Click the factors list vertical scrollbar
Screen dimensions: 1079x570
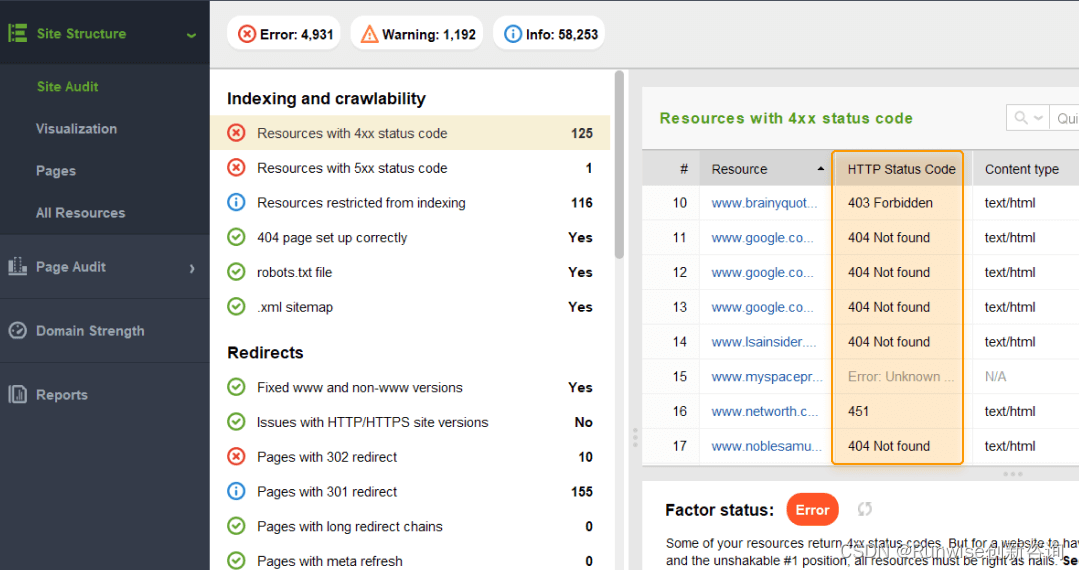619,165
